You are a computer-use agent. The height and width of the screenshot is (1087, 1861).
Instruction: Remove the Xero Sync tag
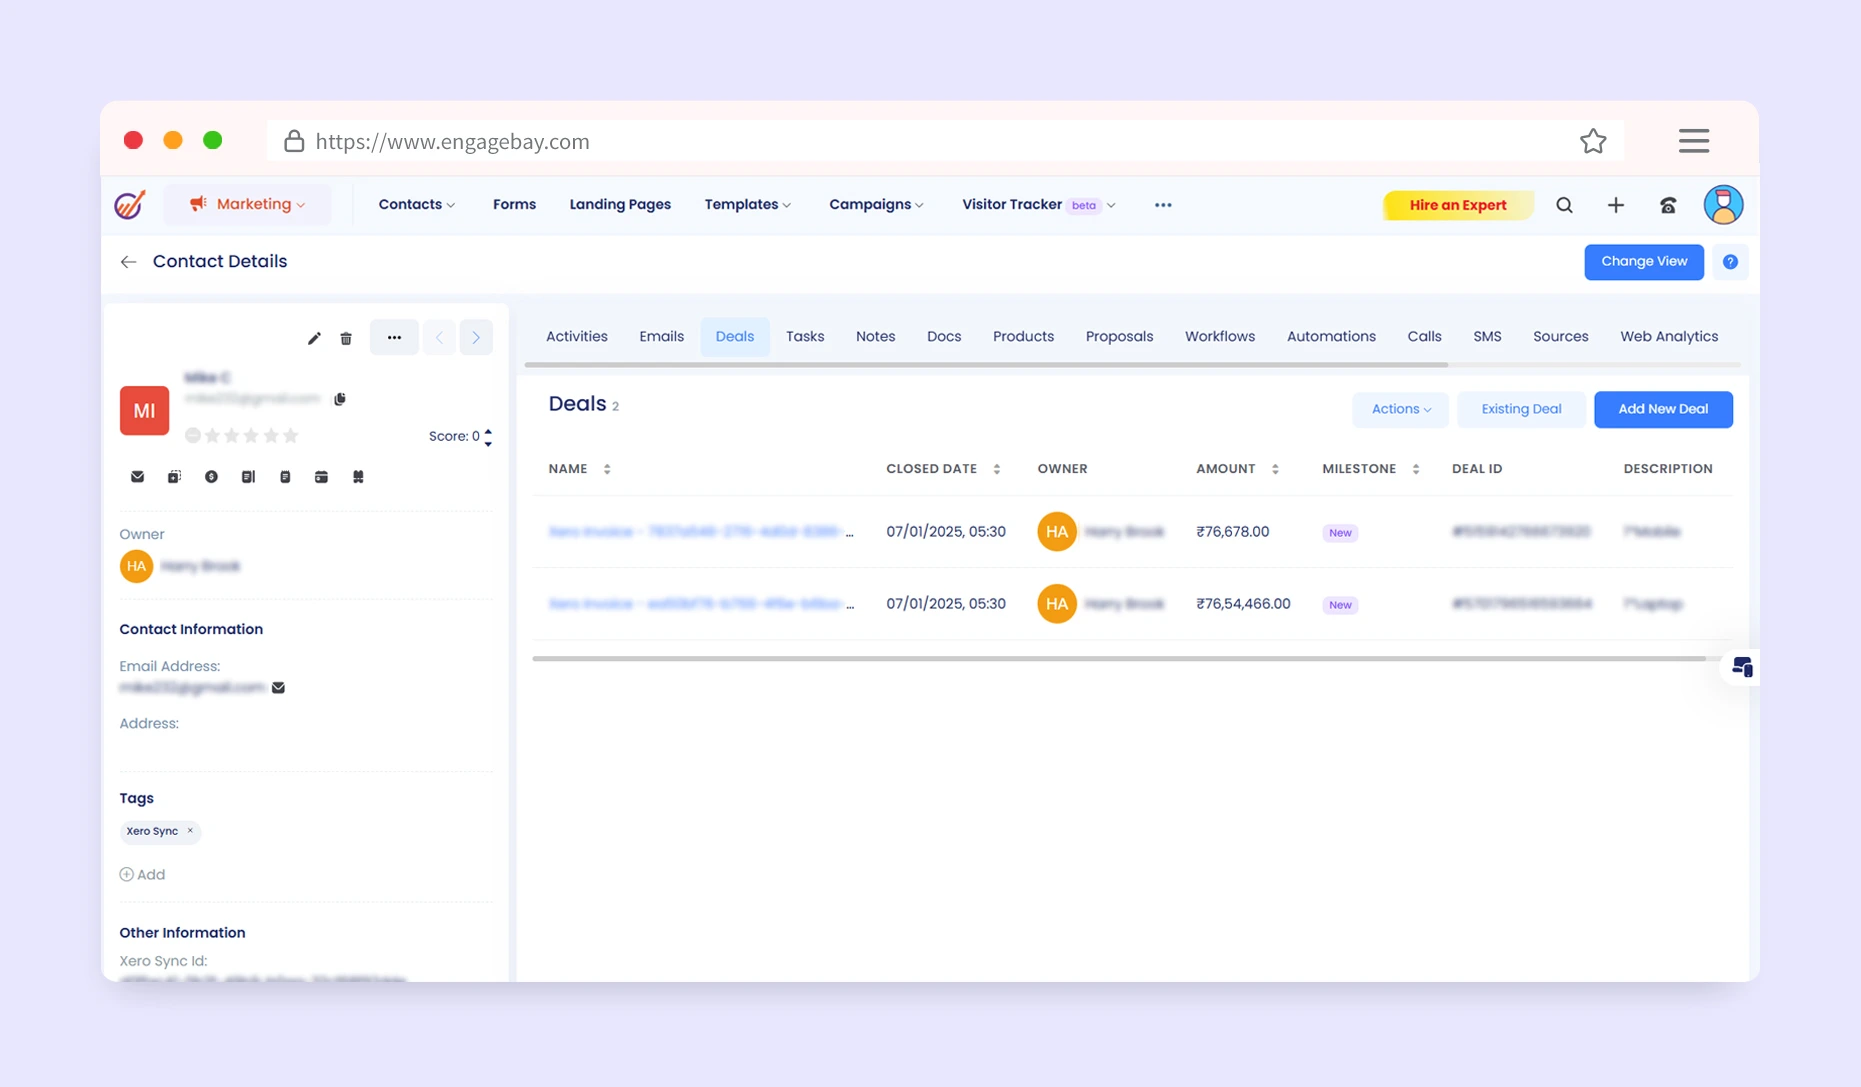tap(190, 831)
